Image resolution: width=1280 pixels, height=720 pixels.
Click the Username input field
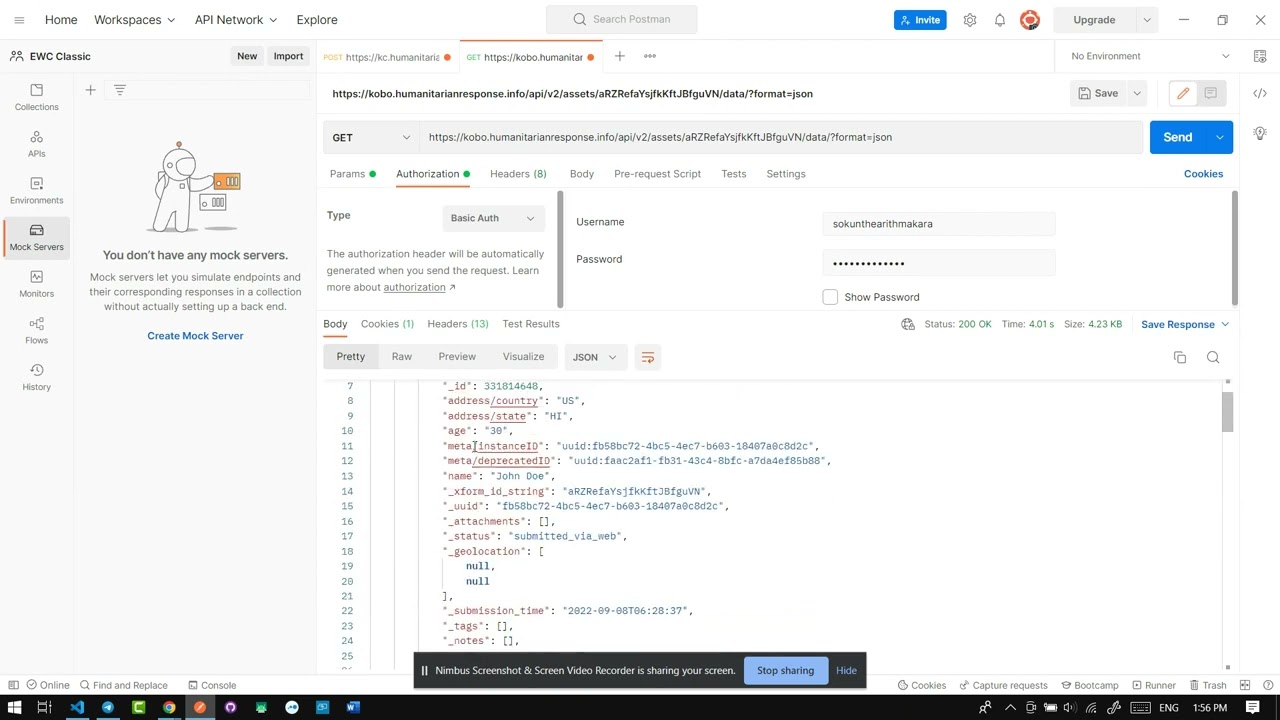(938, 224)
